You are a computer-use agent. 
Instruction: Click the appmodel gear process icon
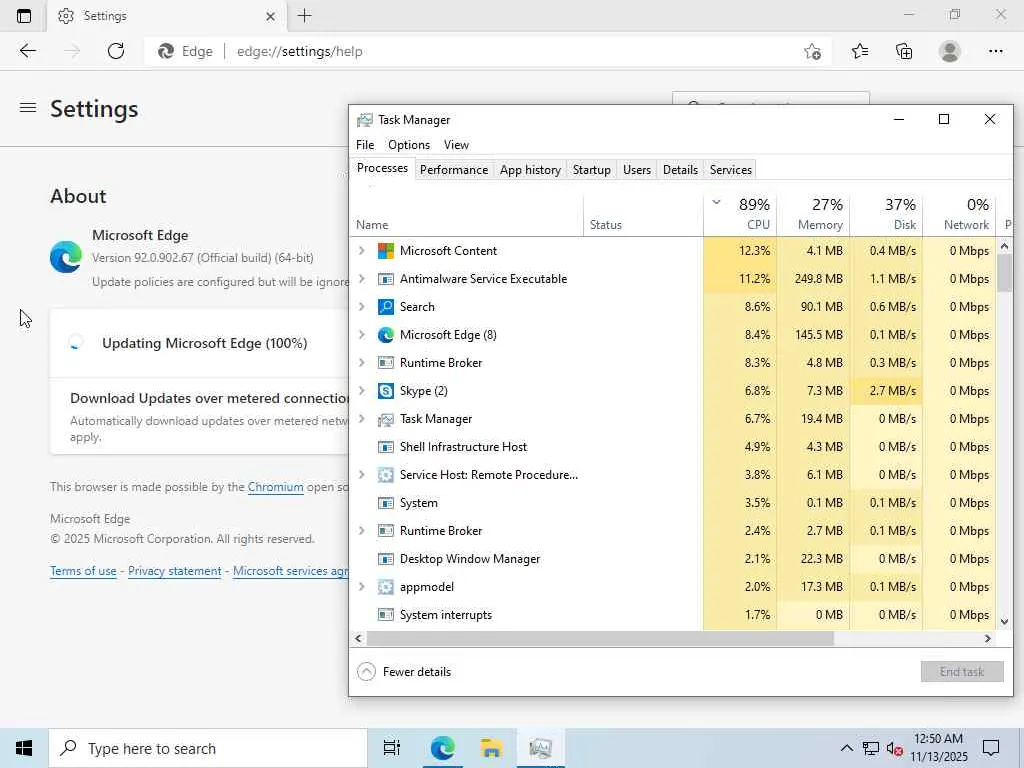(x=386, y=587)
